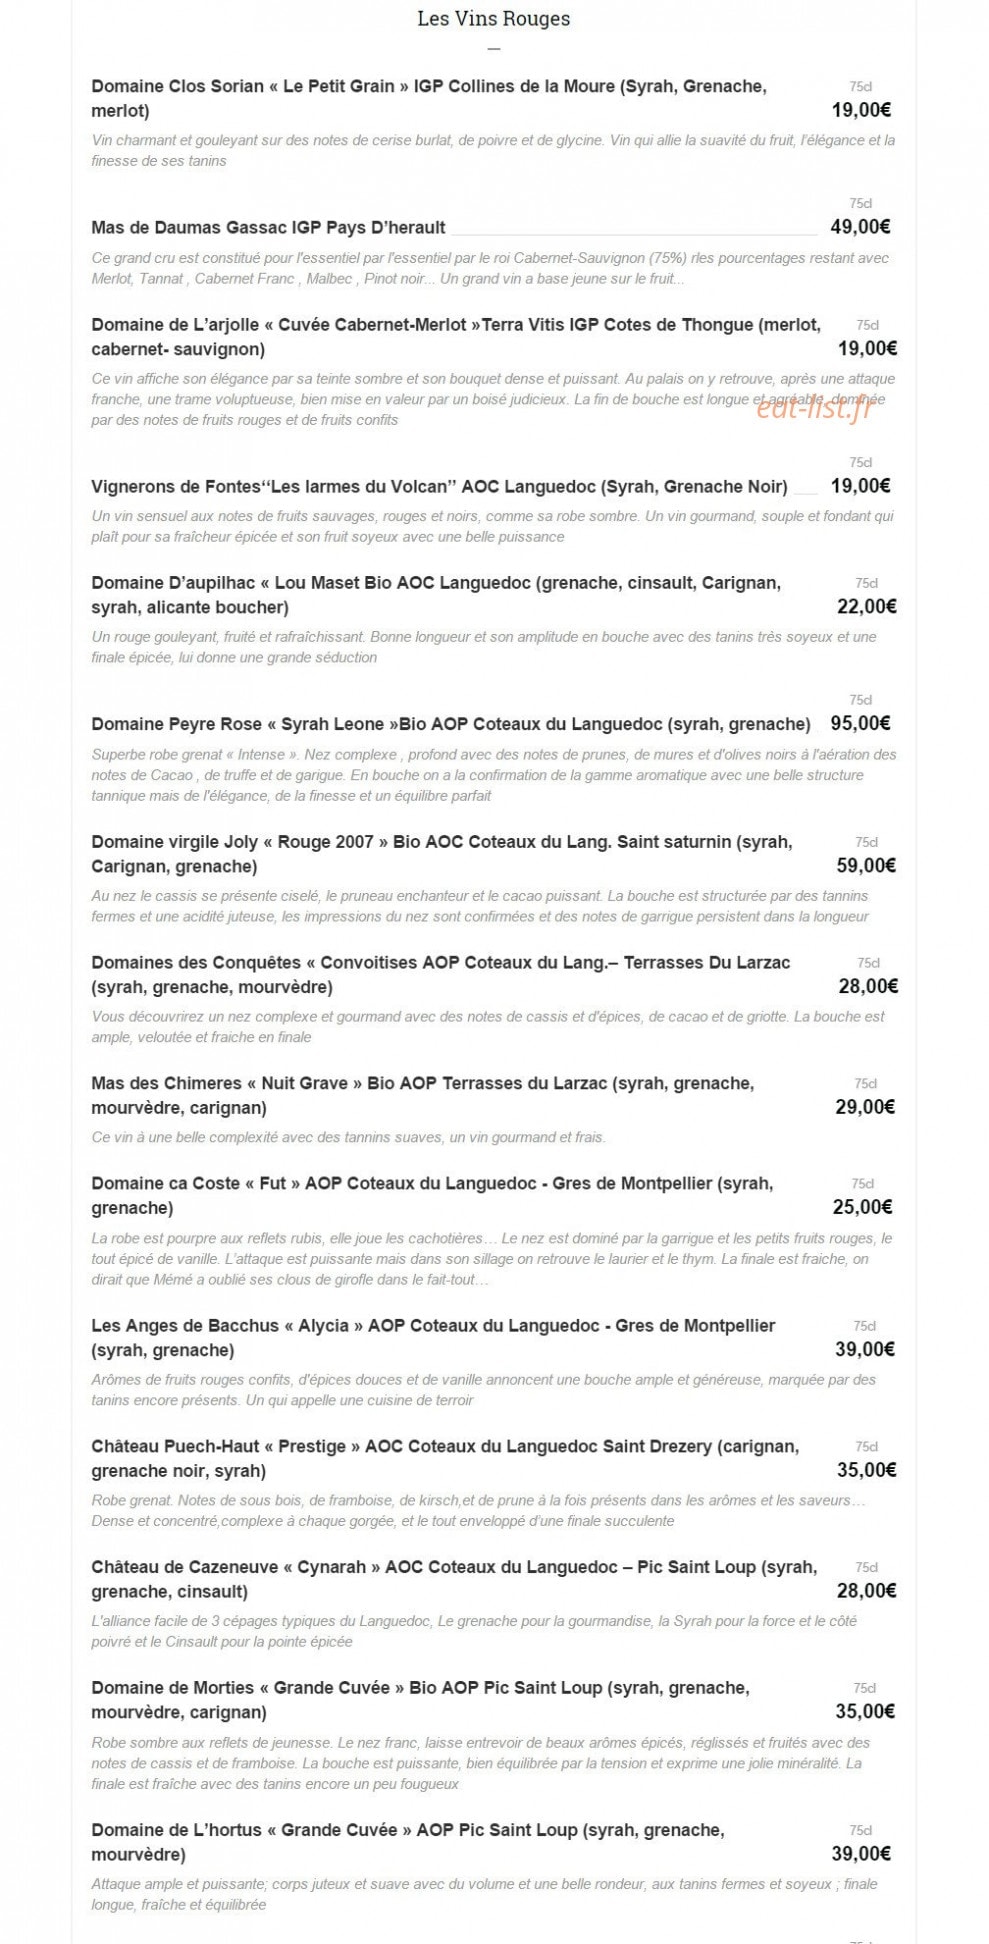The image size is (989, 1944).
Task: Click Mas de Daumas Gassac wine title
Action: click(x=268, y=227)
